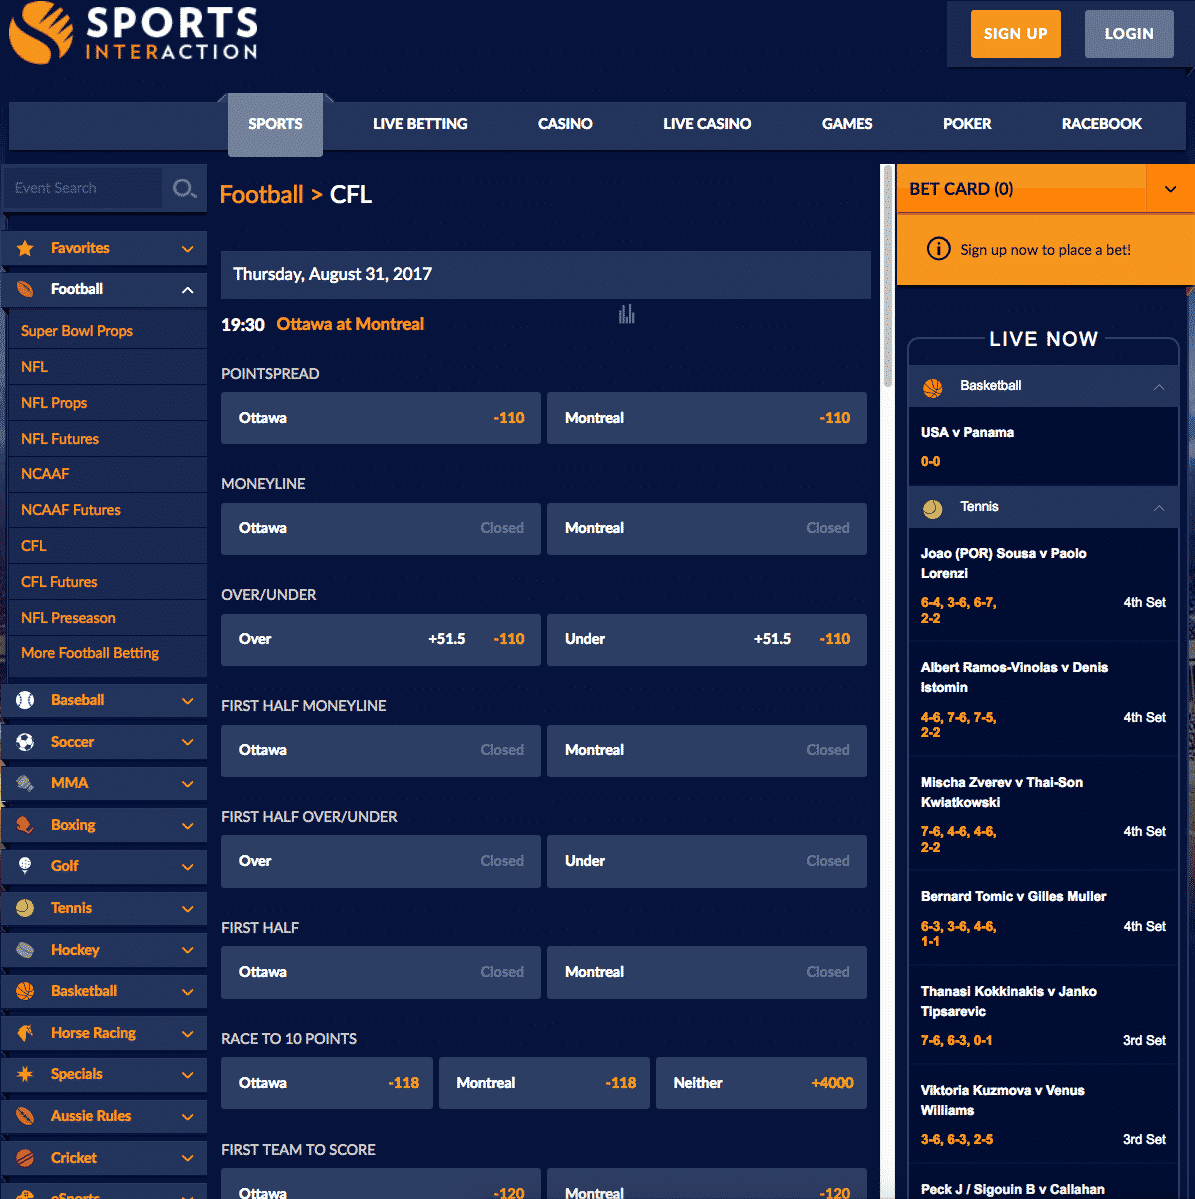This screenshot has height=1199, width=1195.
Task: Open stats chart icon for Ottawa at Montreal
Action: 626,314
